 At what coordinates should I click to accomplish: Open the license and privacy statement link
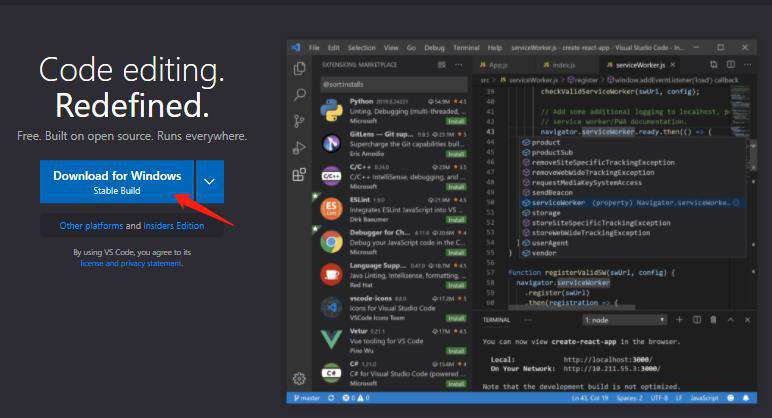tap(131, 263)
